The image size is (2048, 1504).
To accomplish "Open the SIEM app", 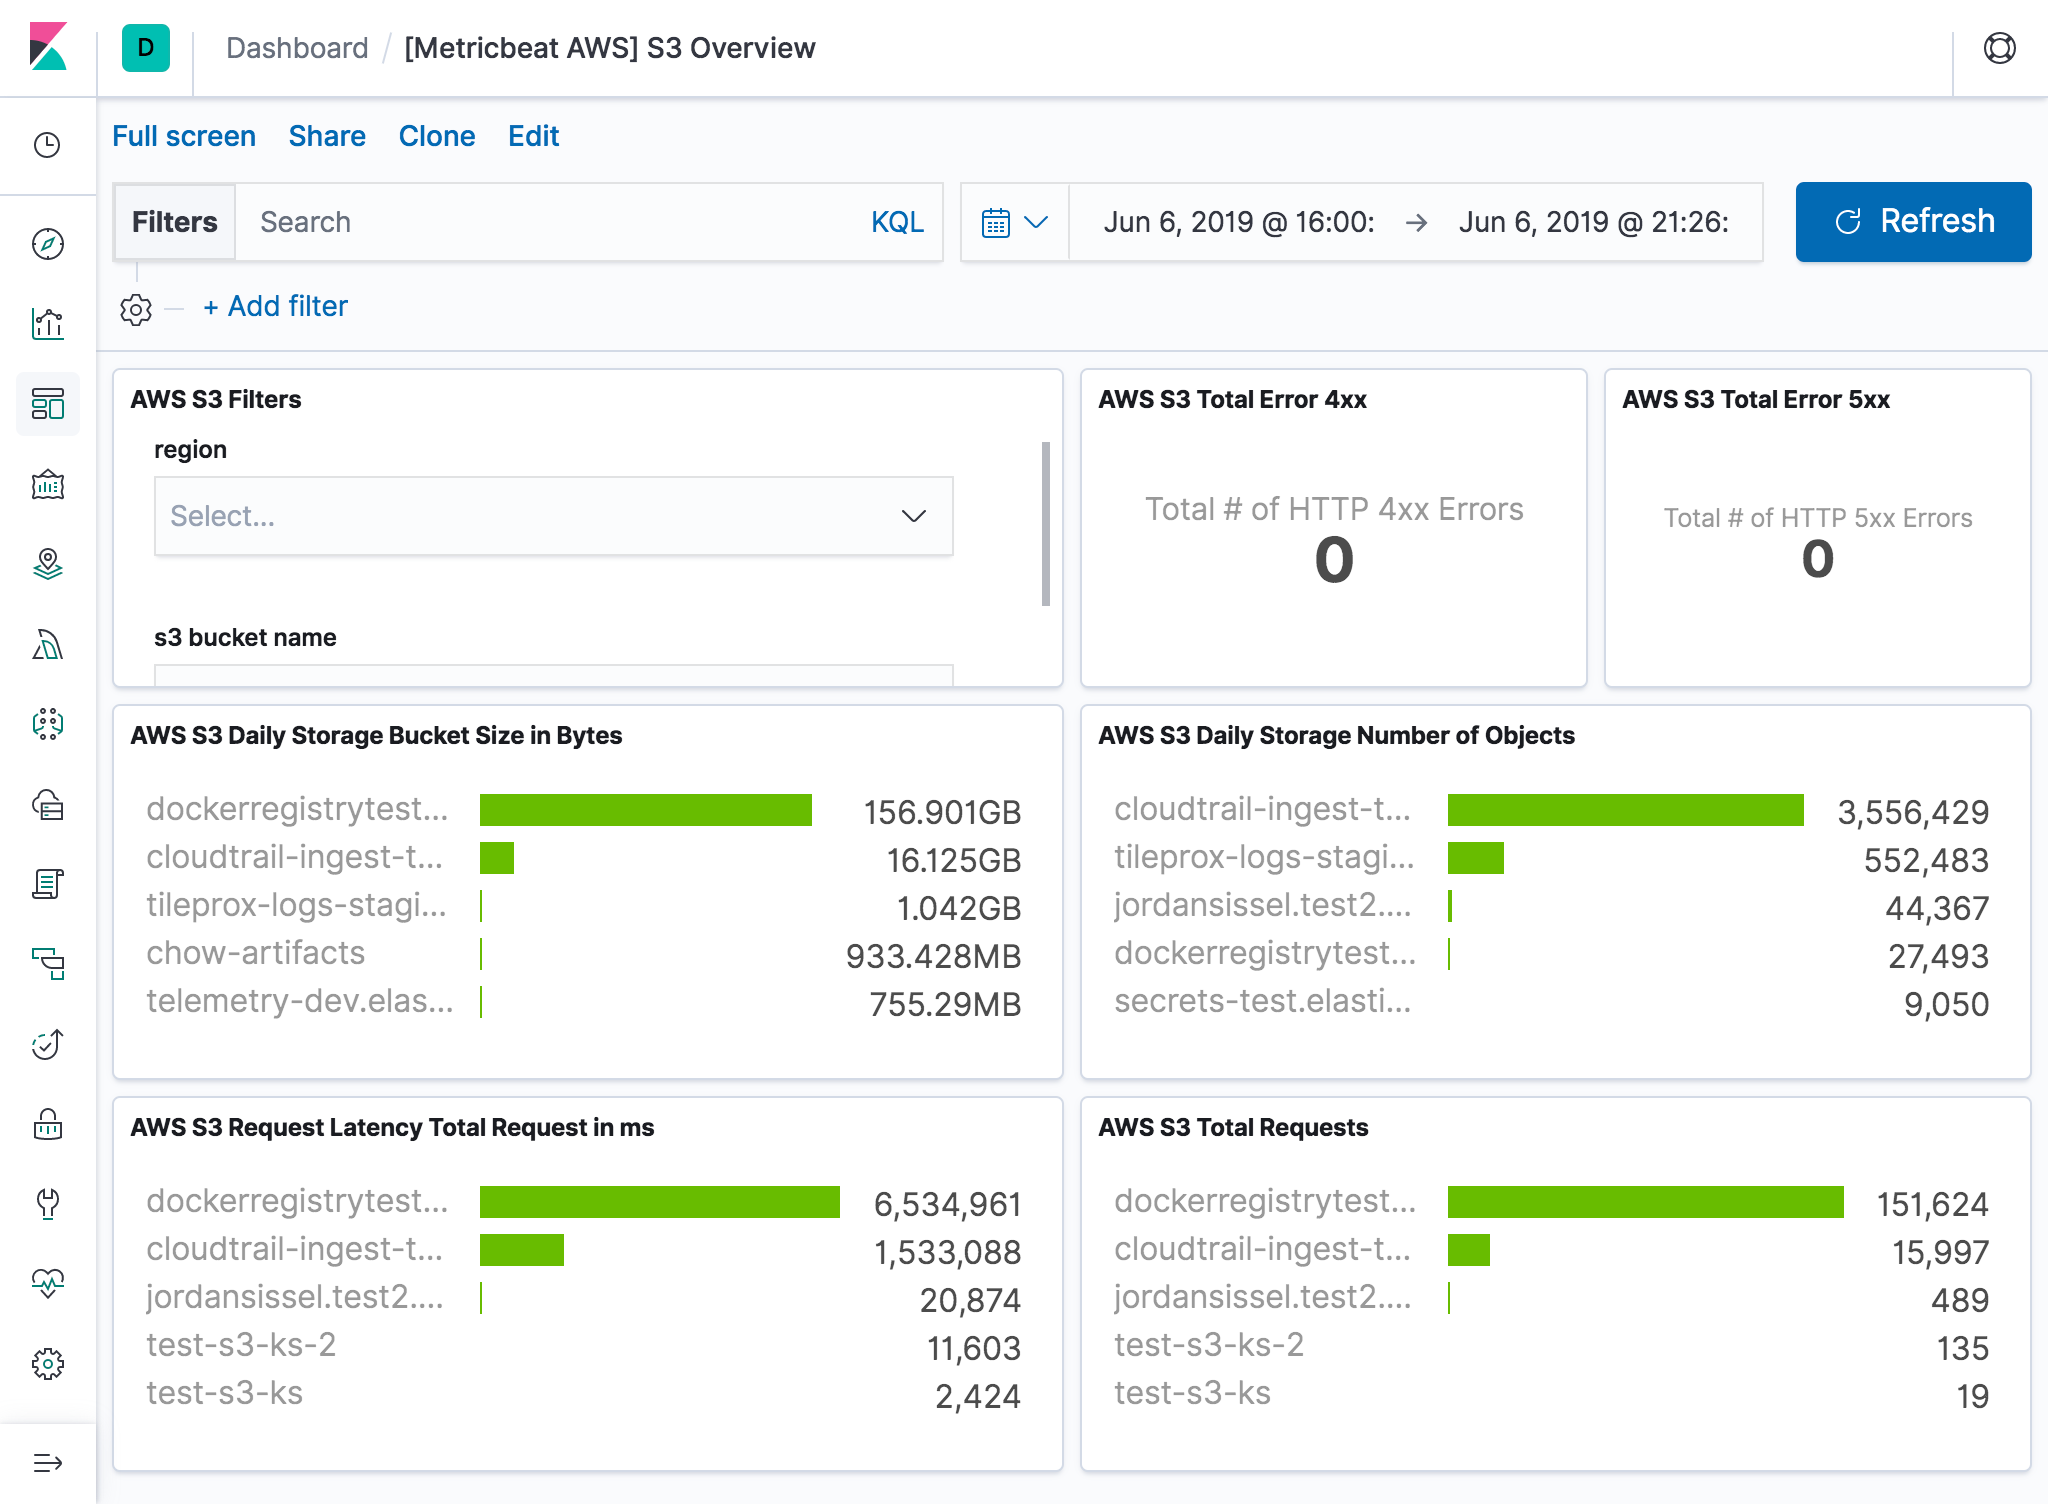I will pos(47,1124).
